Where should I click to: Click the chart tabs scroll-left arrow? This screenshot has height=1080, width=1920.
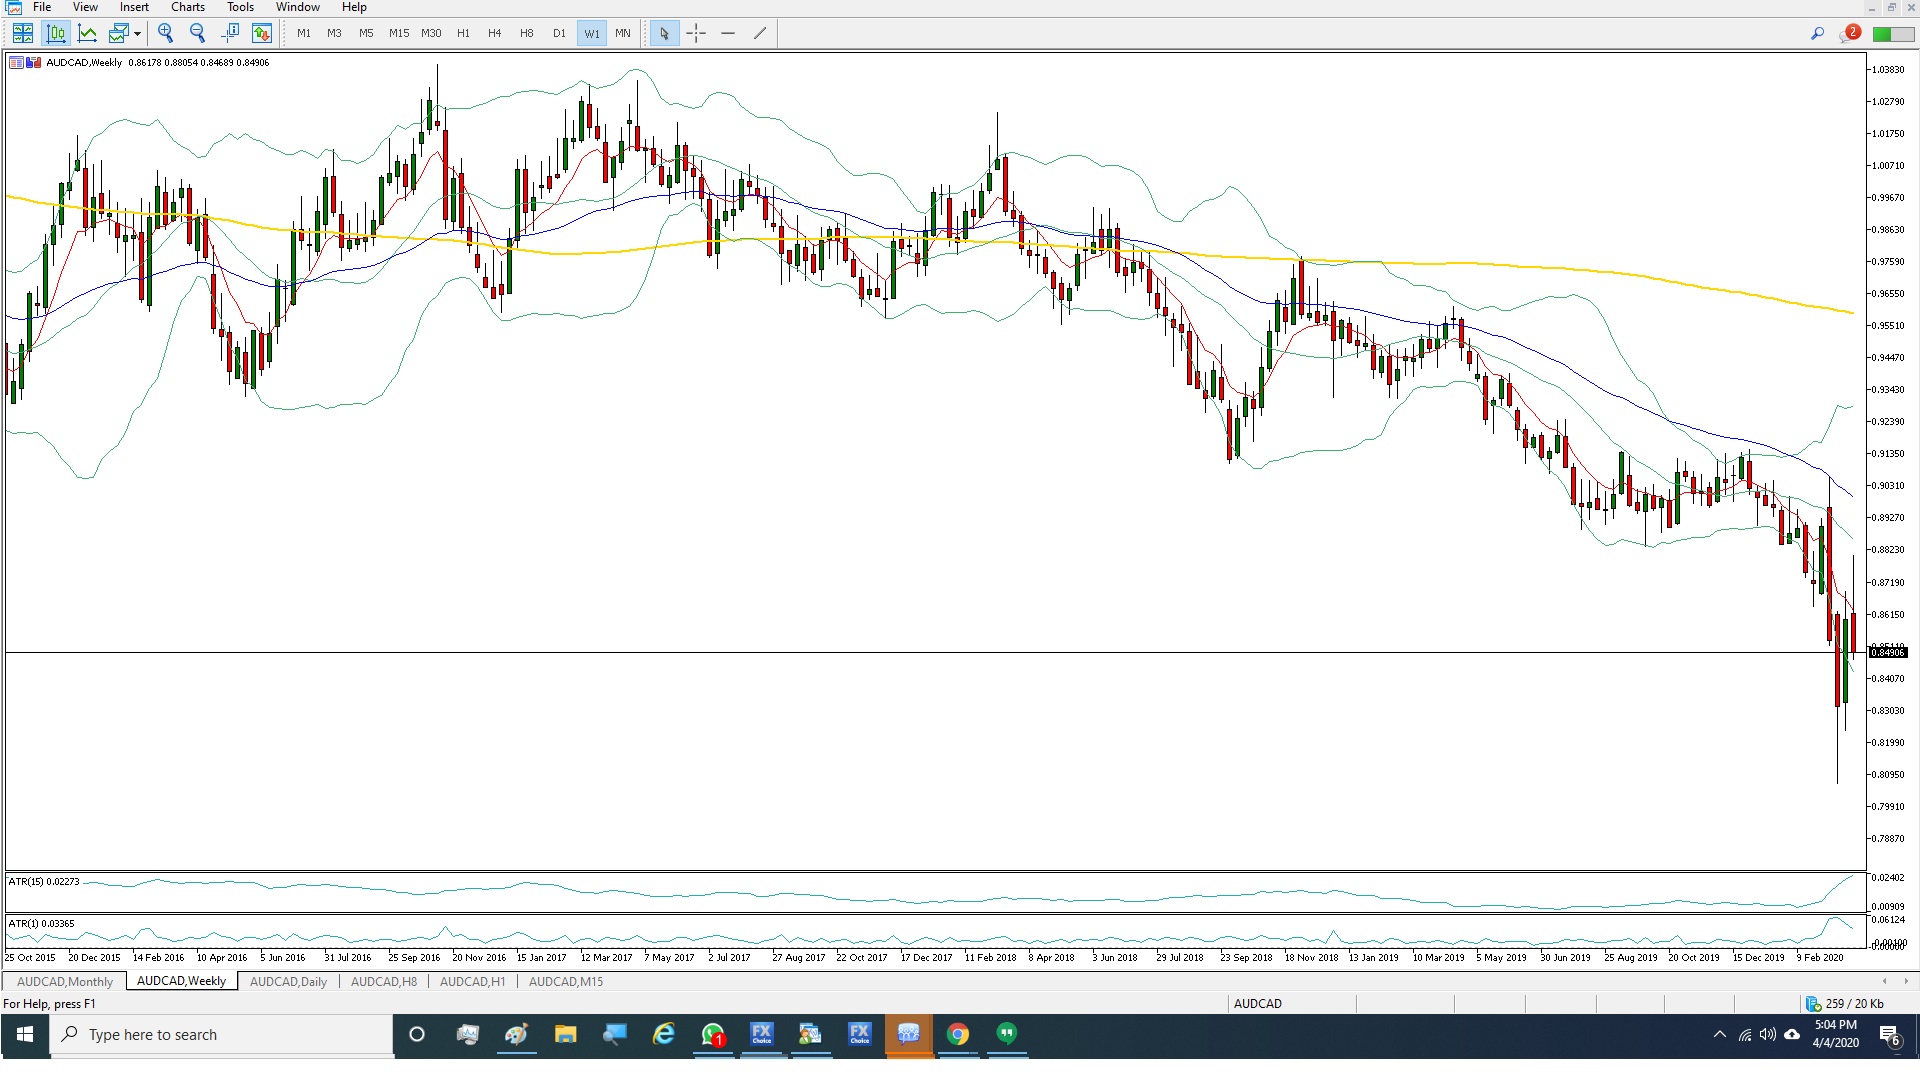1885,981
